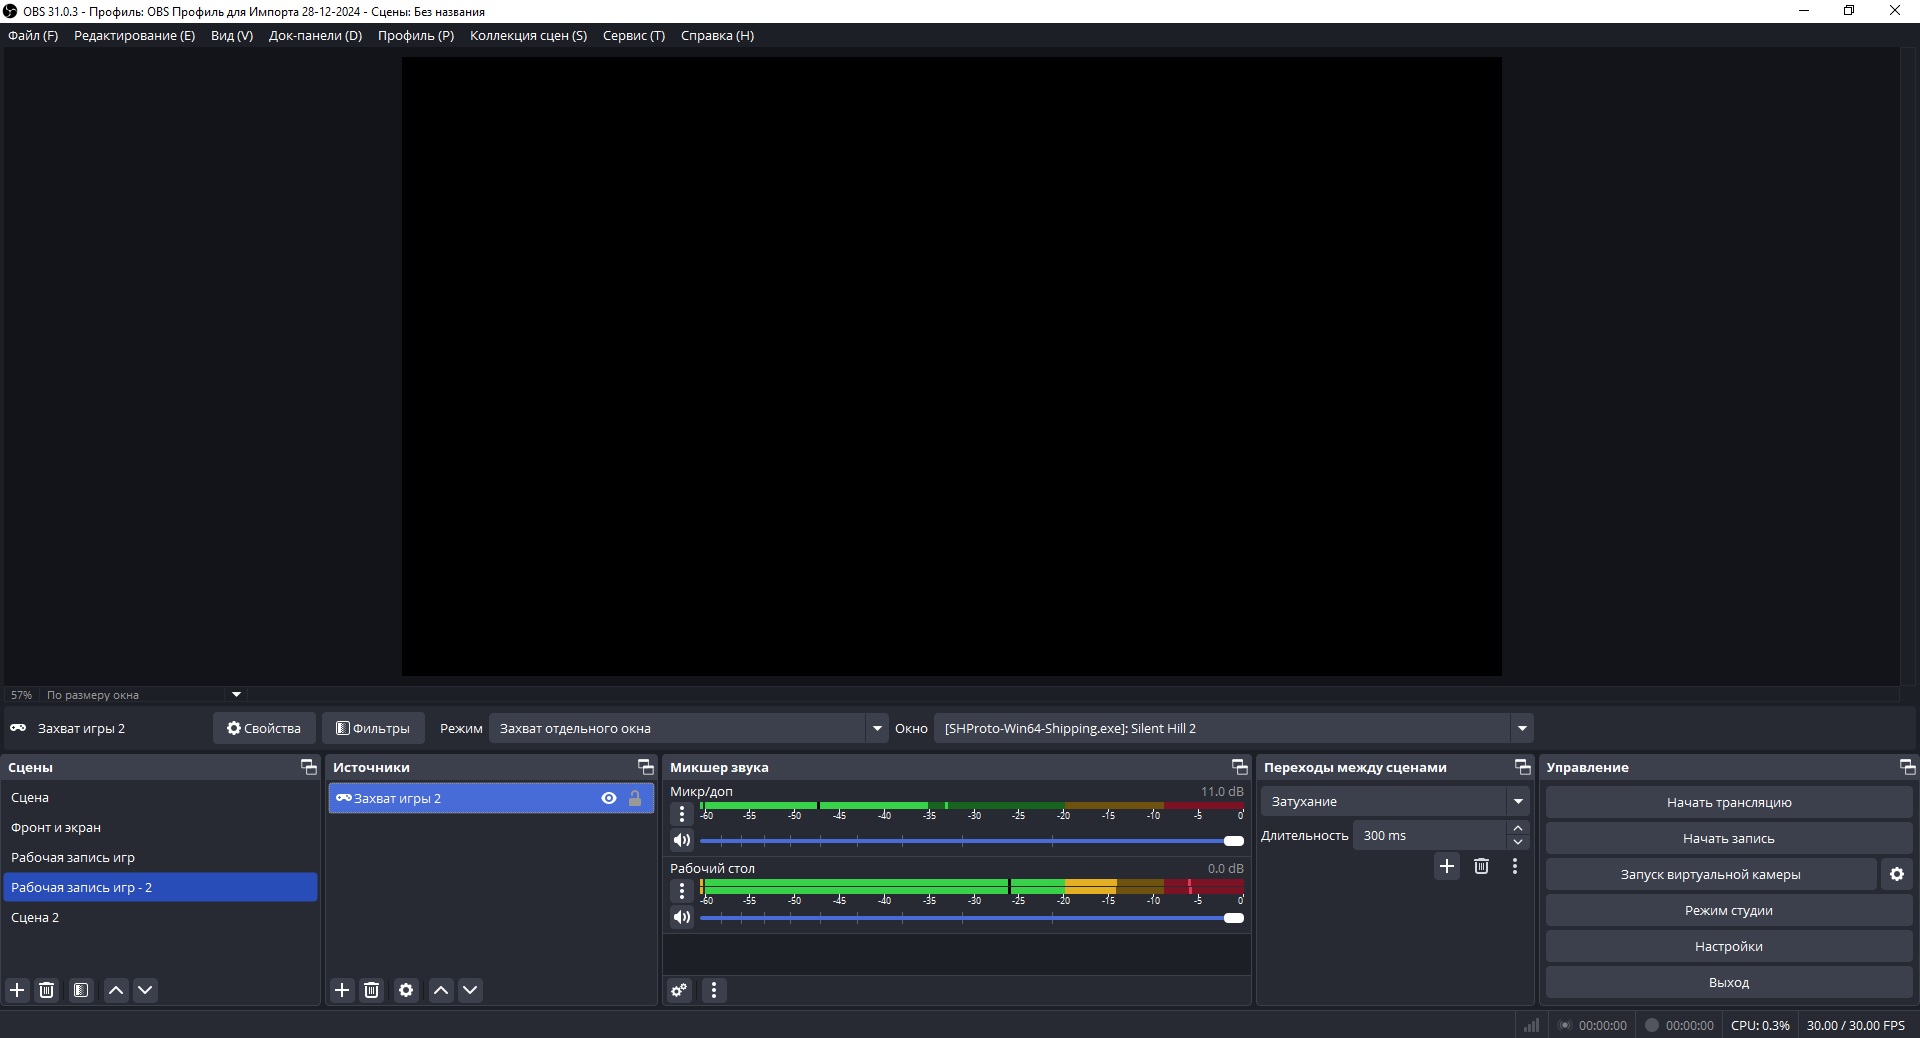Move source up in Источники panel
This screenshot has height=1038, width=1920.
tap(441, 990)
